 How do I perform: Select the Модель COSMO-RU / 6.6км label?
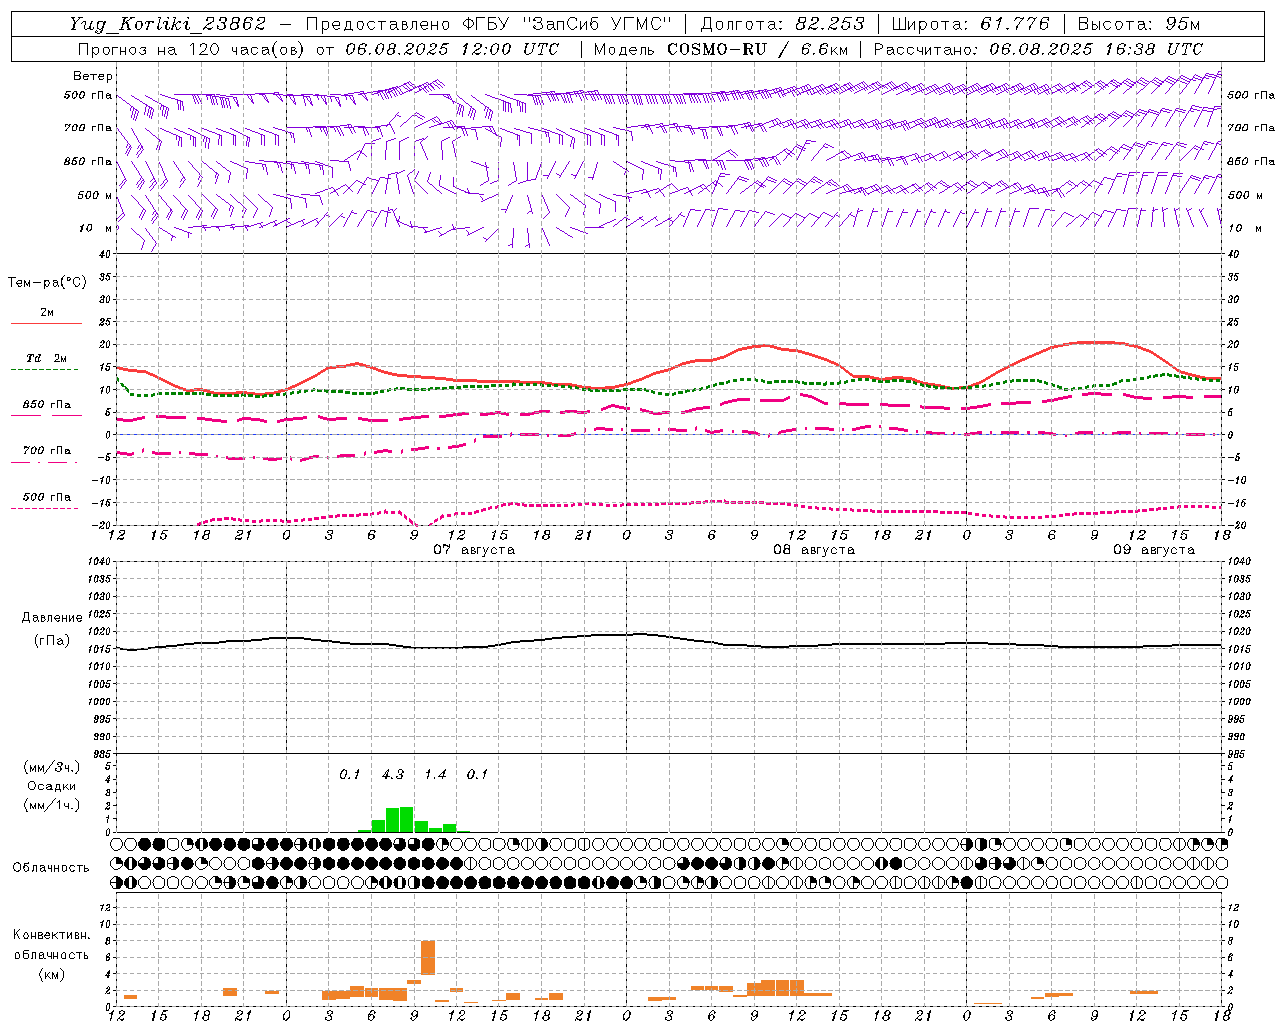pyautogui.click(x=721, y=49)
